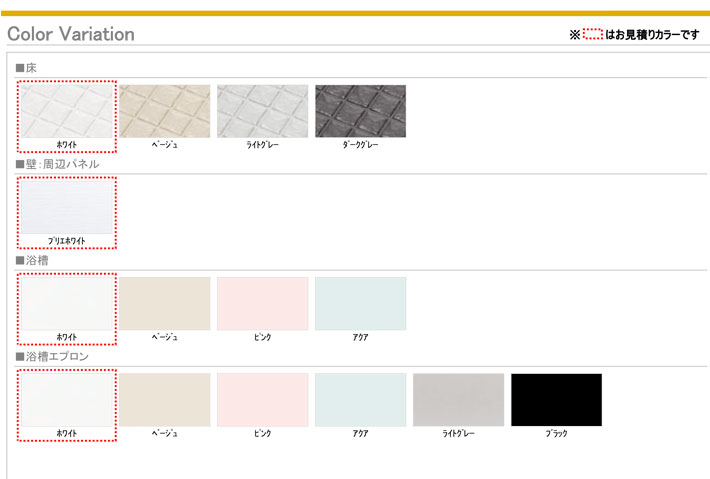Viewport: 710px width, 479px height.
Task: Select the Pink bathtub apron swatch
Action: click(x=263, y=400)
